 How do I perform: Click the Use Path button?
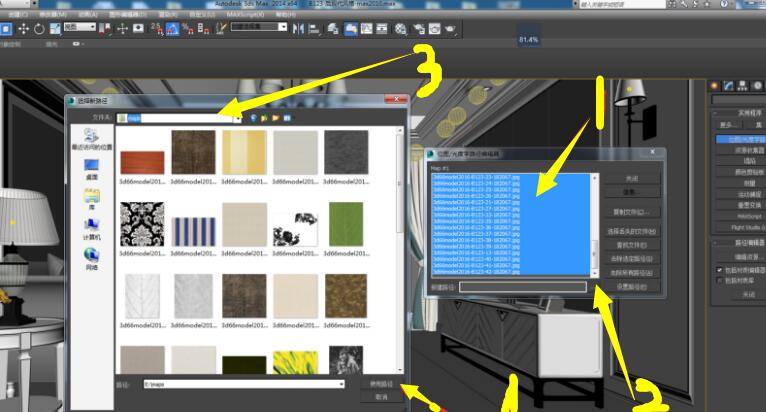click(381, 384)
